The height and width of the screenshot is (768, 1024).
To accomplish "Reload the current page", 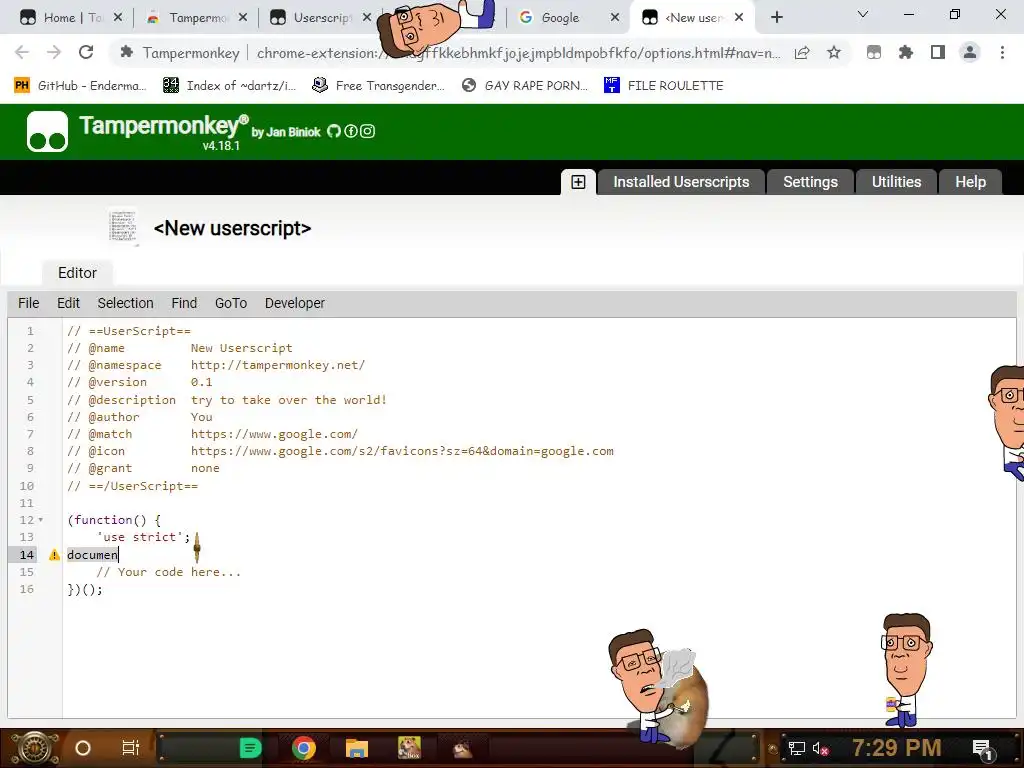I will [x=86, y=52].
